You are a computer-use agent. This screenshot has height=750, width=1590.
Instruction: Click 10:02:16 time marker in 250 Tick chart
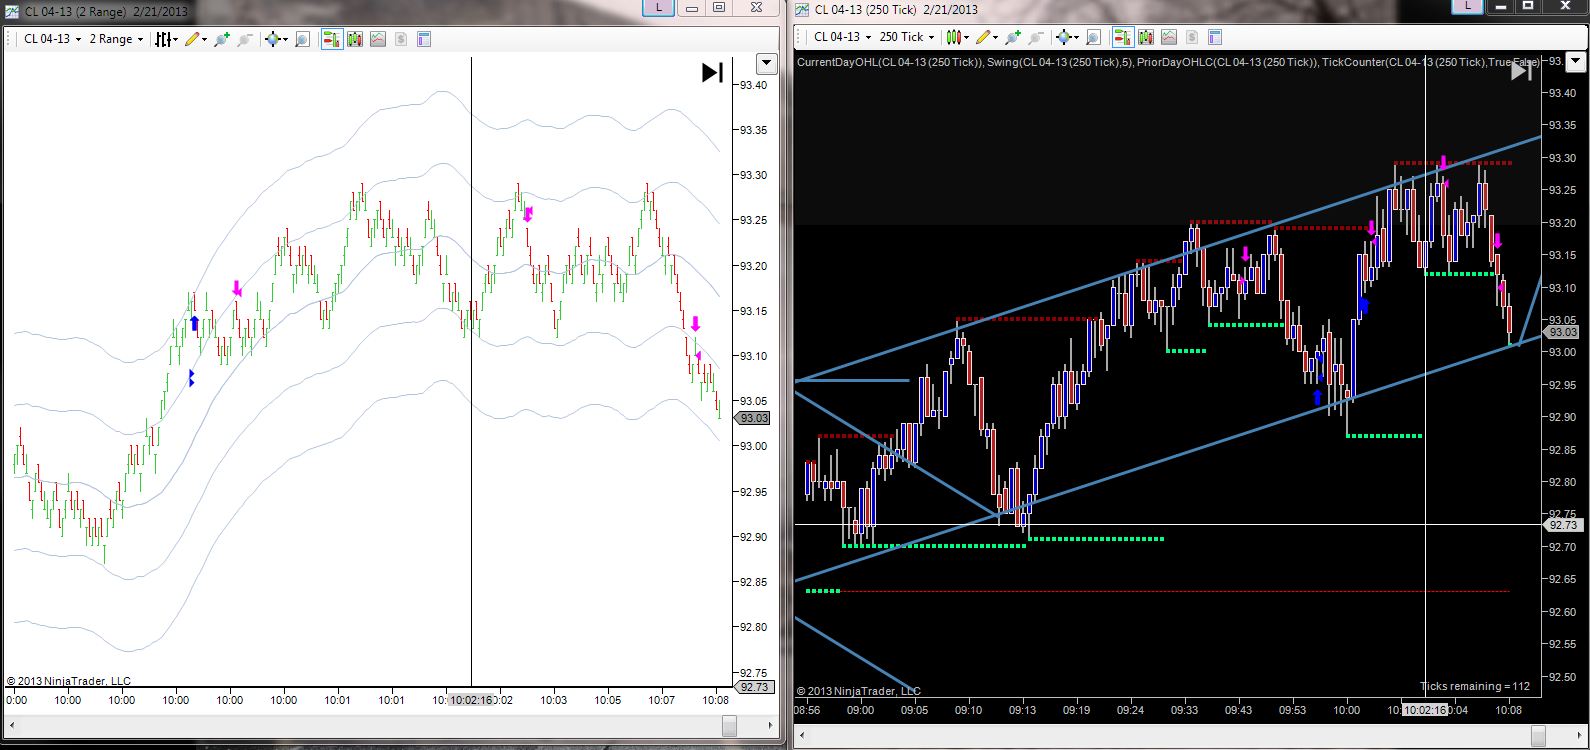[1424, 710]
